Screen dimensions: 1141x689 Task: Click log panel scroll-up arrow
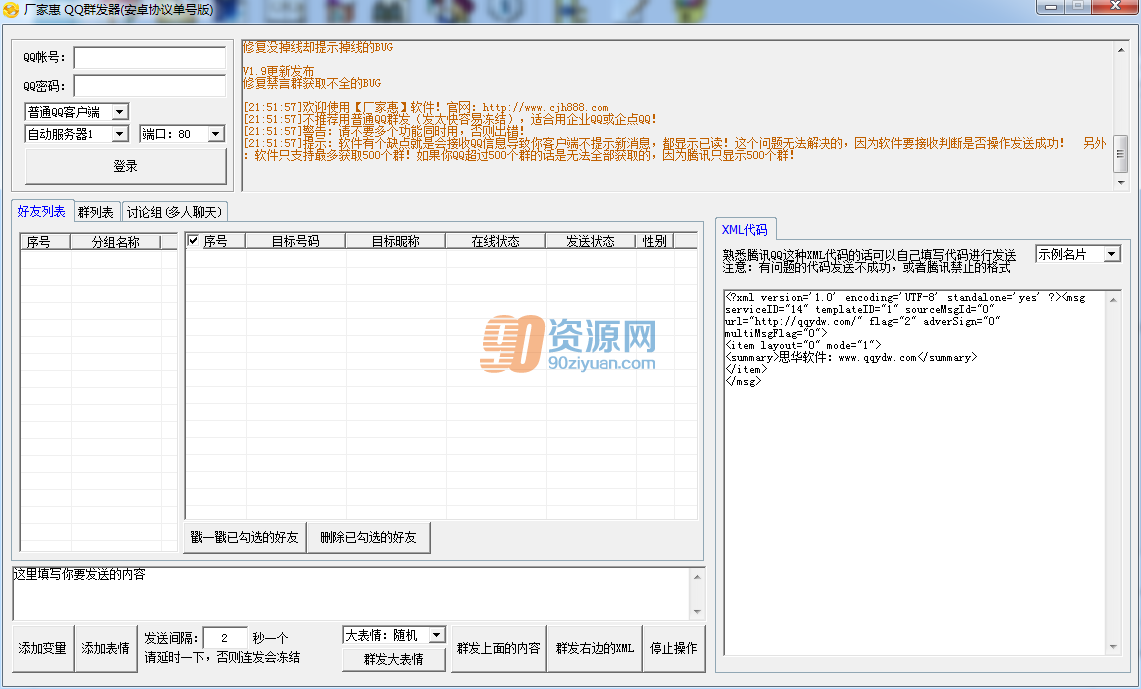tap(1121, 49)
